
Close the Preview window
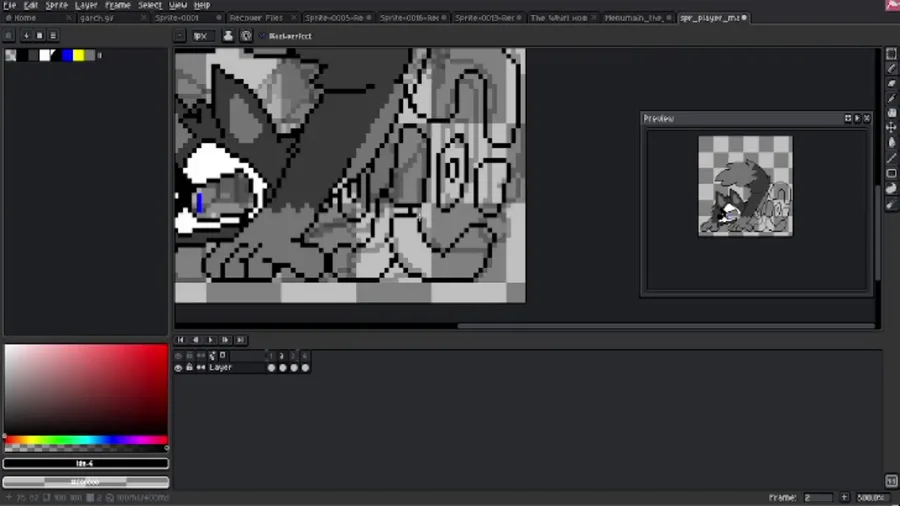point(867,118)
